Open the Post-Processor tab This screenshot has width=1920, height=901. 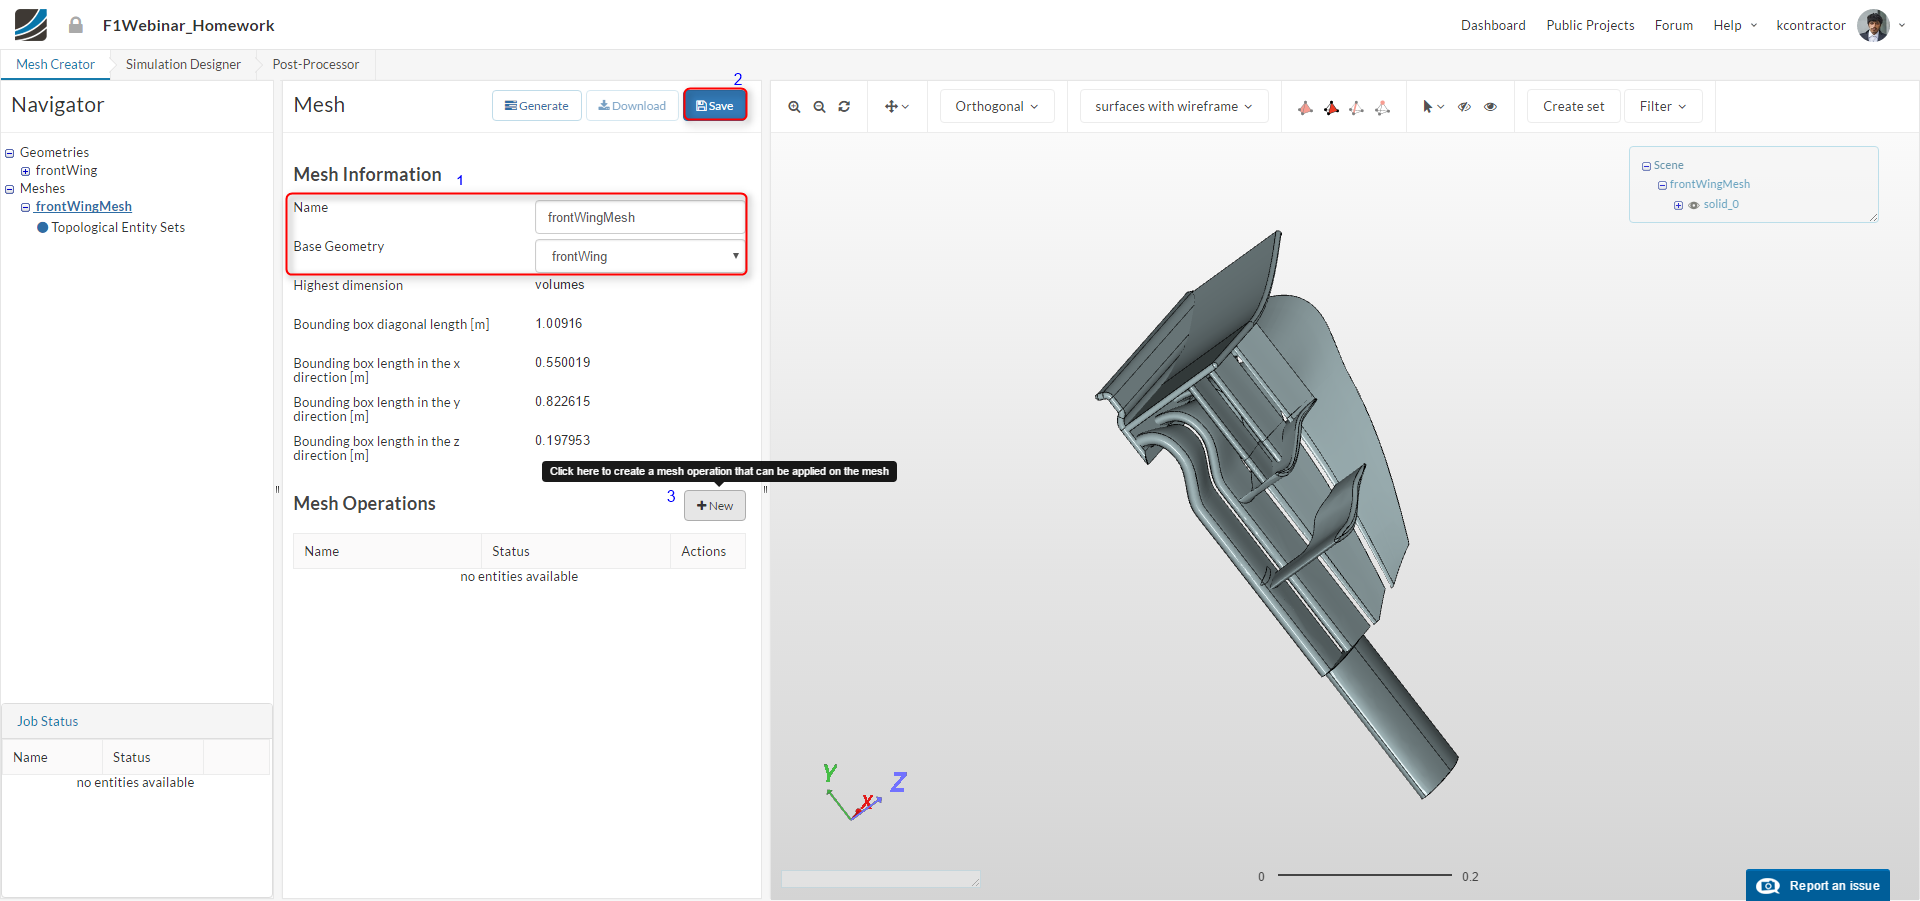[x=315, y=65]
